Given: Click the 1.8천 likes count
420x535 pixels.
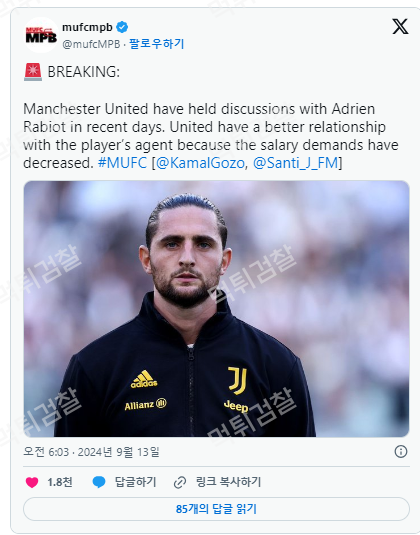Looking at the screenshot, I should [60, 482].
